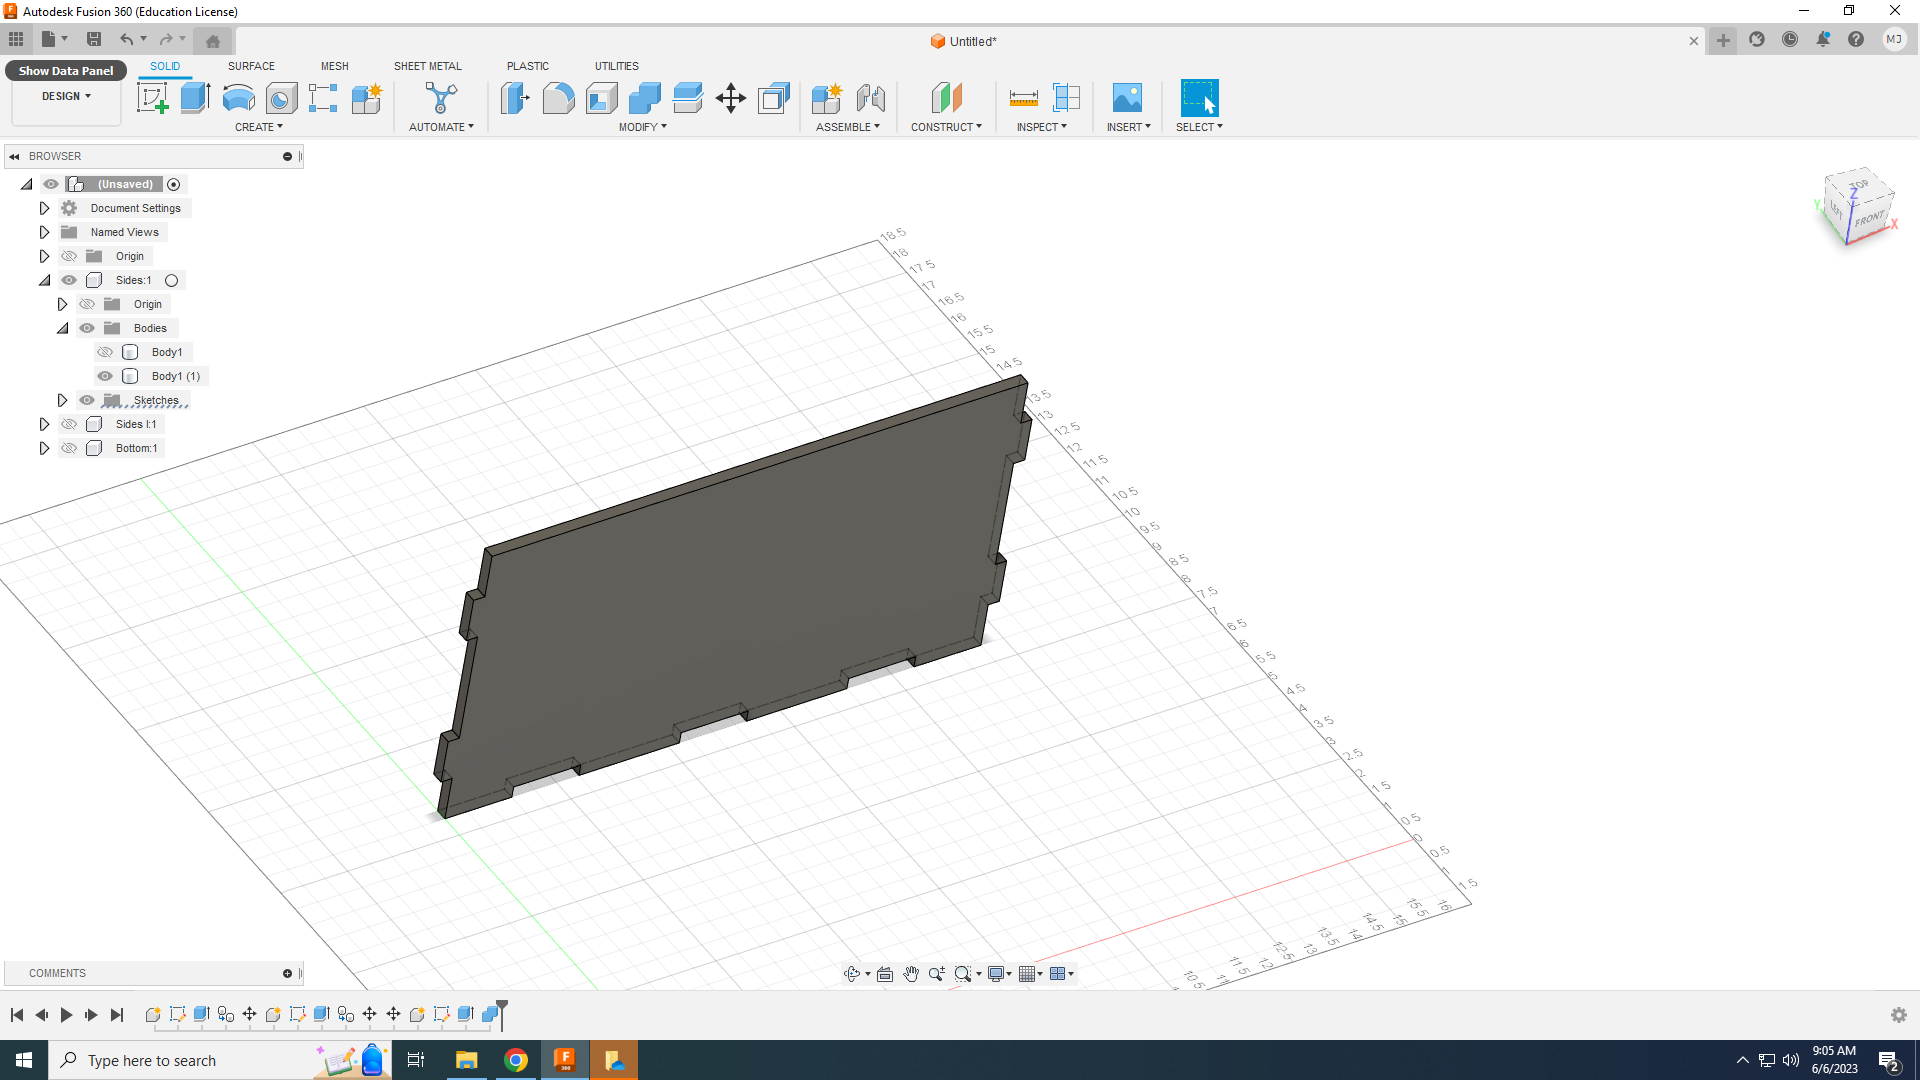Image resolution: width=1920 pixels, height=1080 pixels.
Task: Expand the Sketches folder
Action: tap(62, 400)
